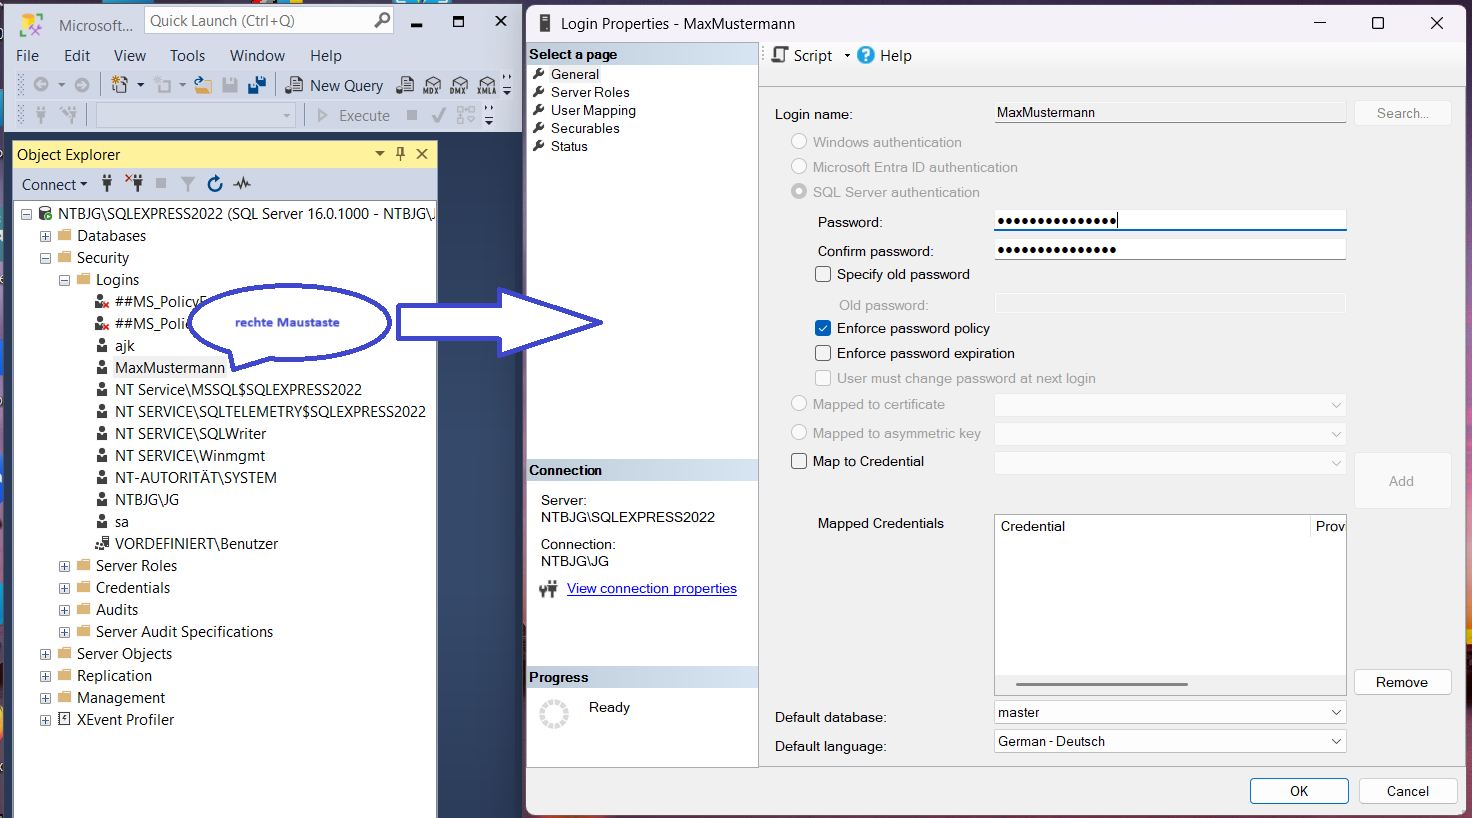1472x818 pixels.
Task: Click the Save All icon in SSMS toolbar
Action: (257, 85)
